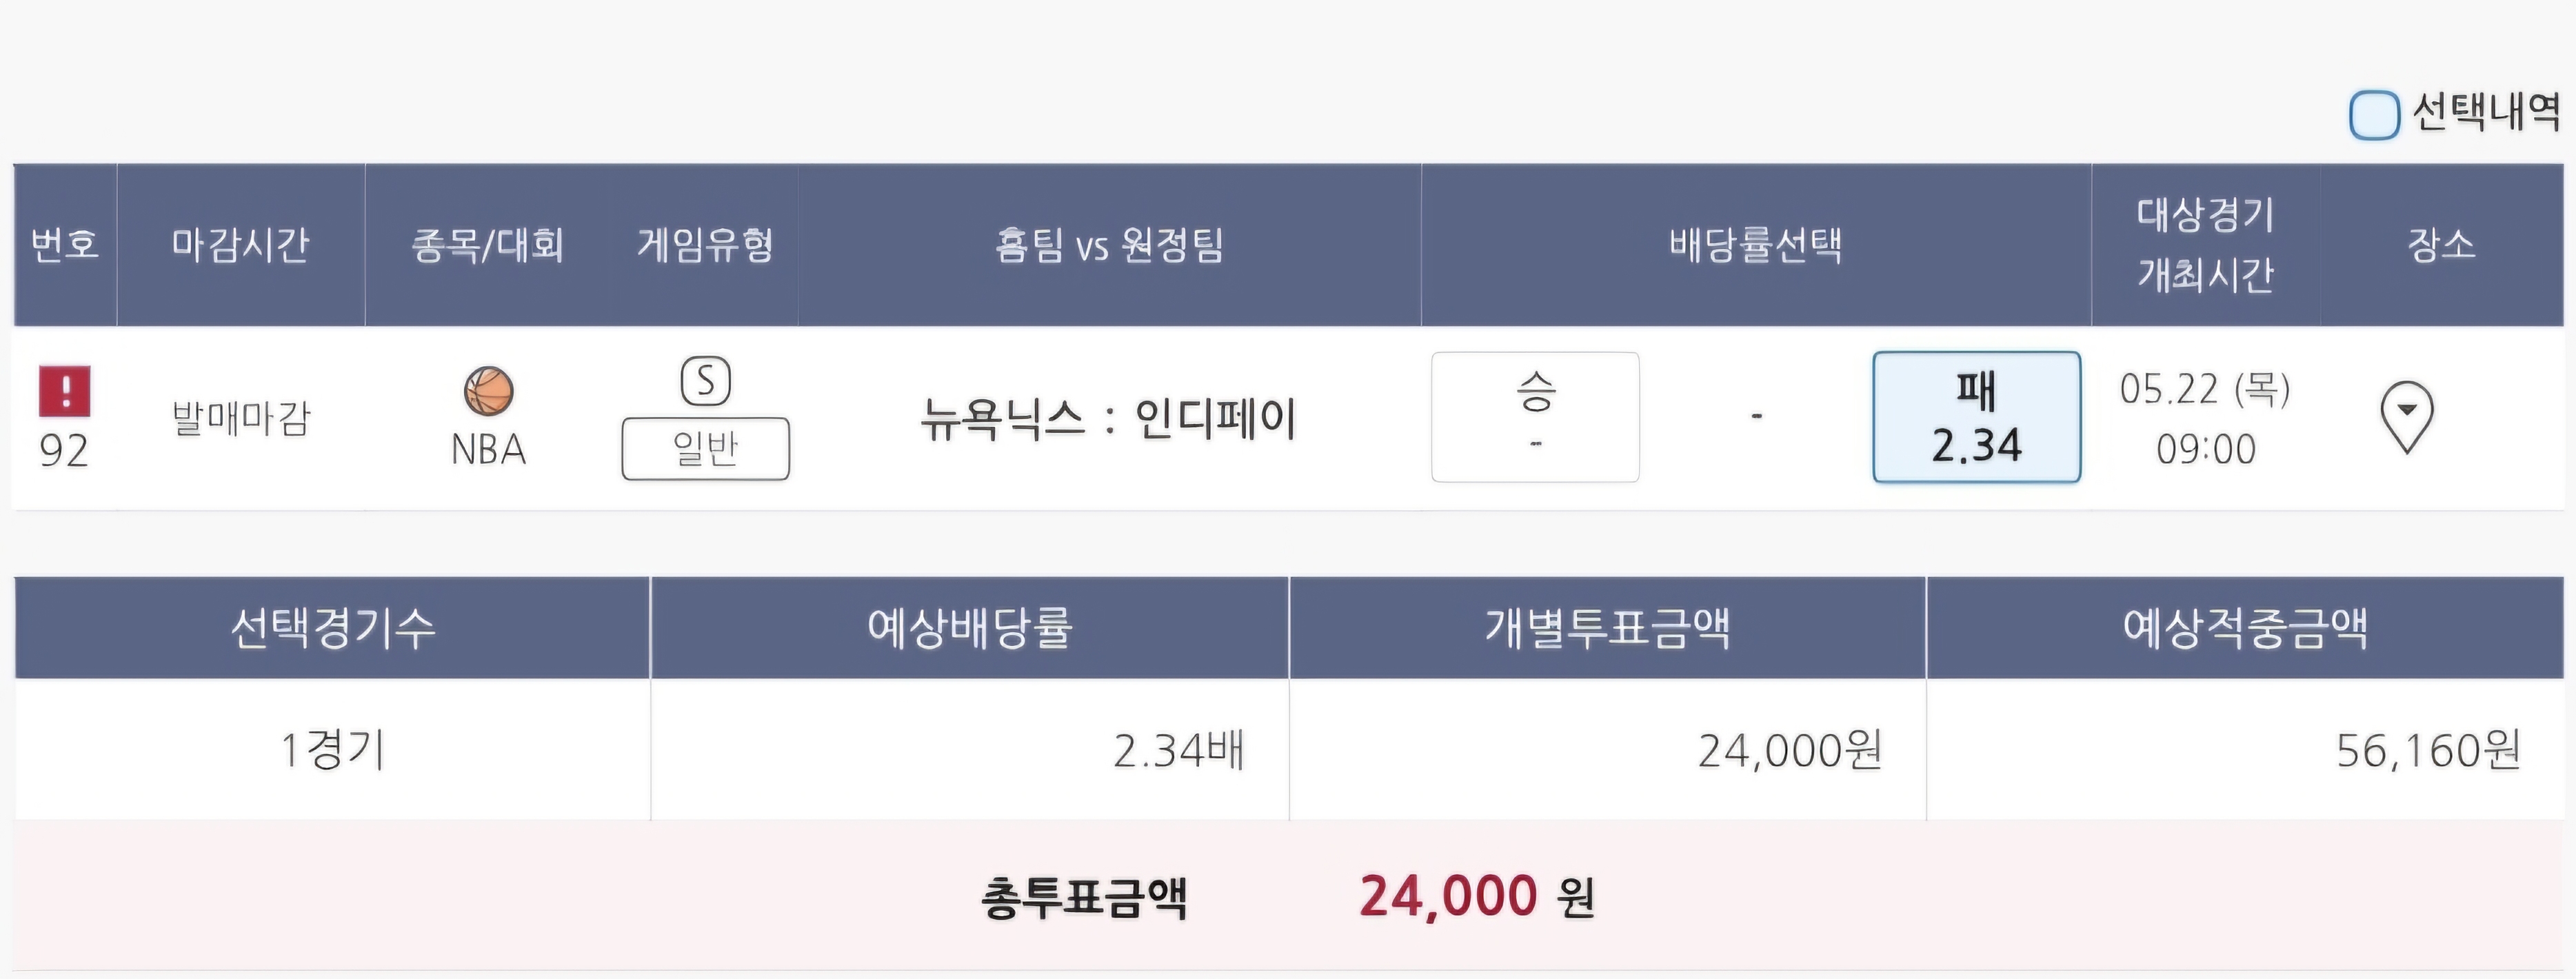This screenshot has width=2576, height=979.
Task: Select the 승 odds option
Action: pyautogui.click(x=1535, y=416)
